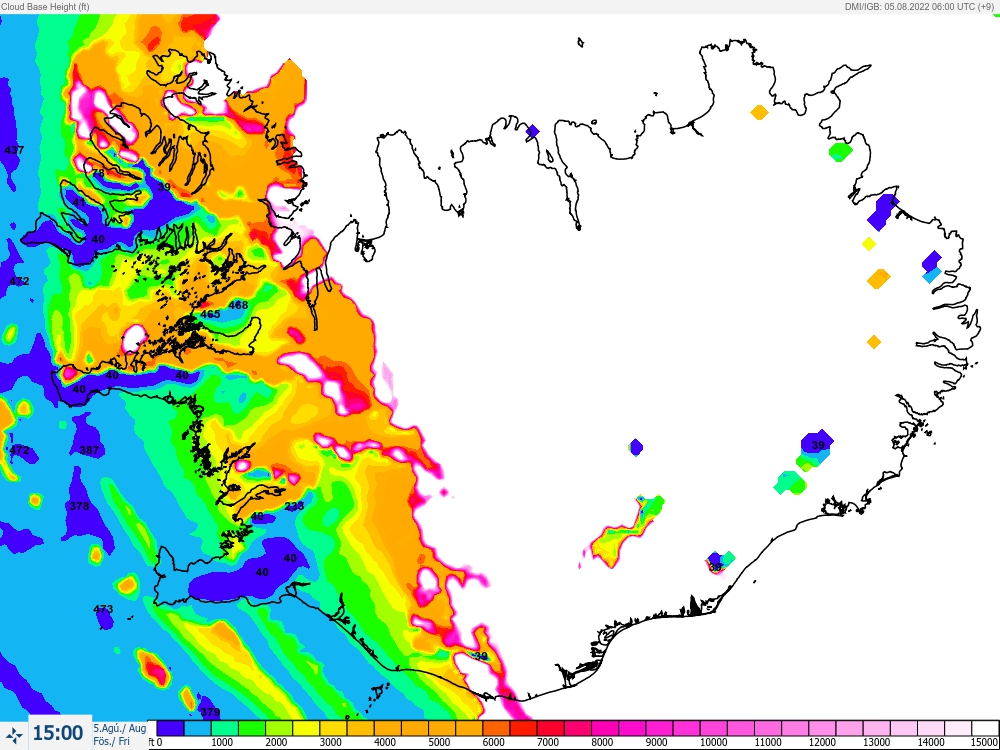Pick the yellow legend swatch left of 3000

(305, 728)
